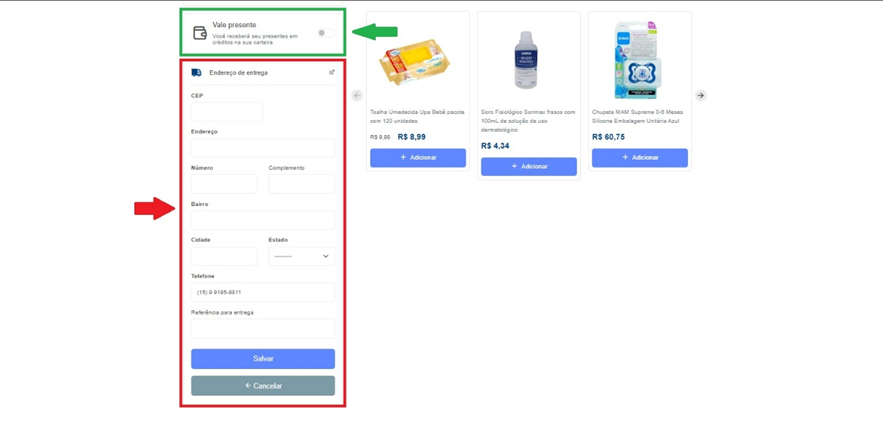The image size is (883, 427).
Task: Open the Chupeta MAM product image
Action: tap(638, 60)
